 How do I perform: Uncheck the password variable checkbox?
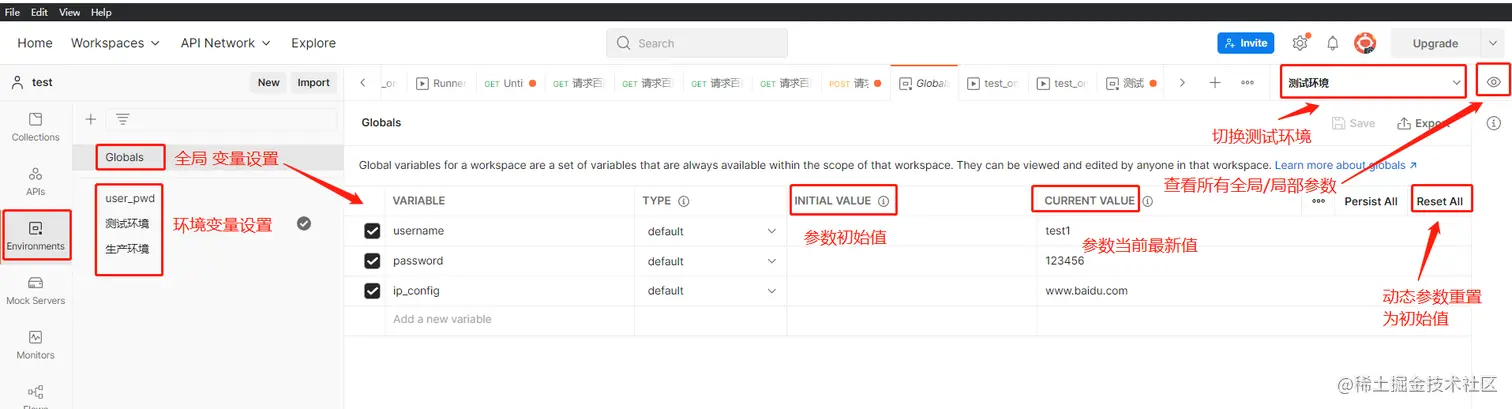(372, 261)
